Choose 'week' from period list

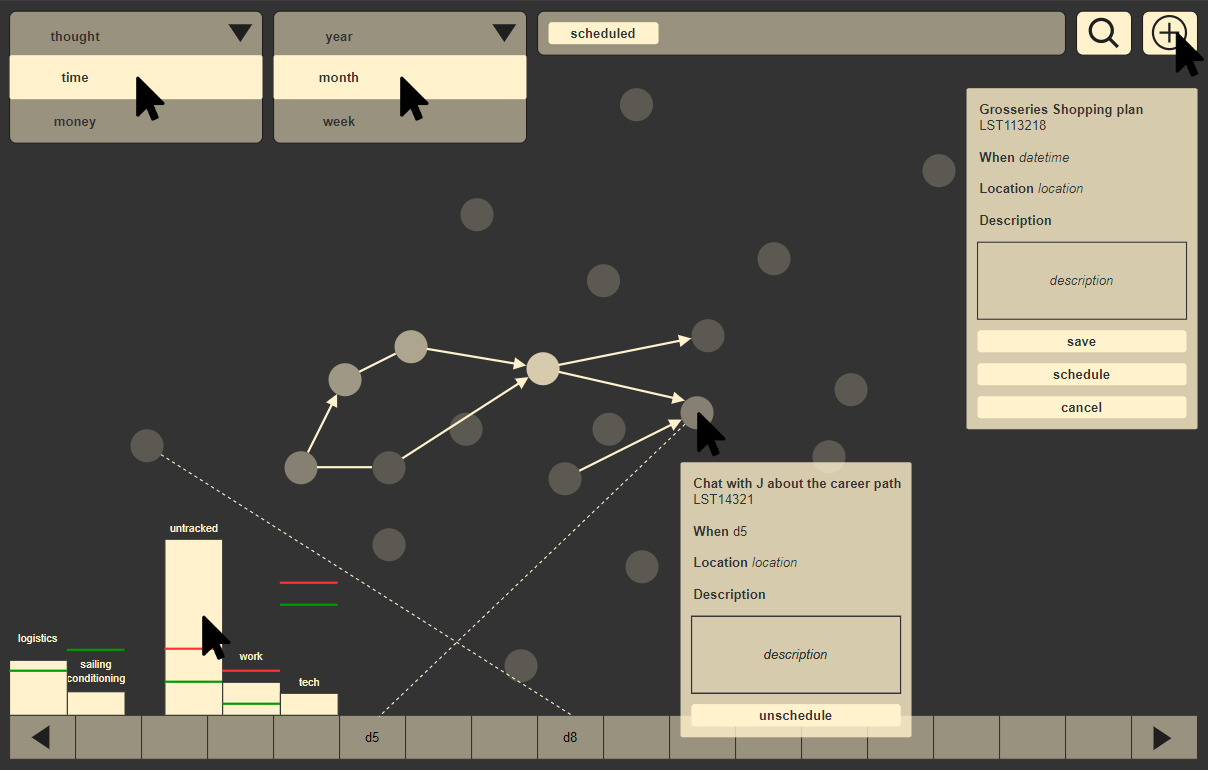[x=339, y=122]
